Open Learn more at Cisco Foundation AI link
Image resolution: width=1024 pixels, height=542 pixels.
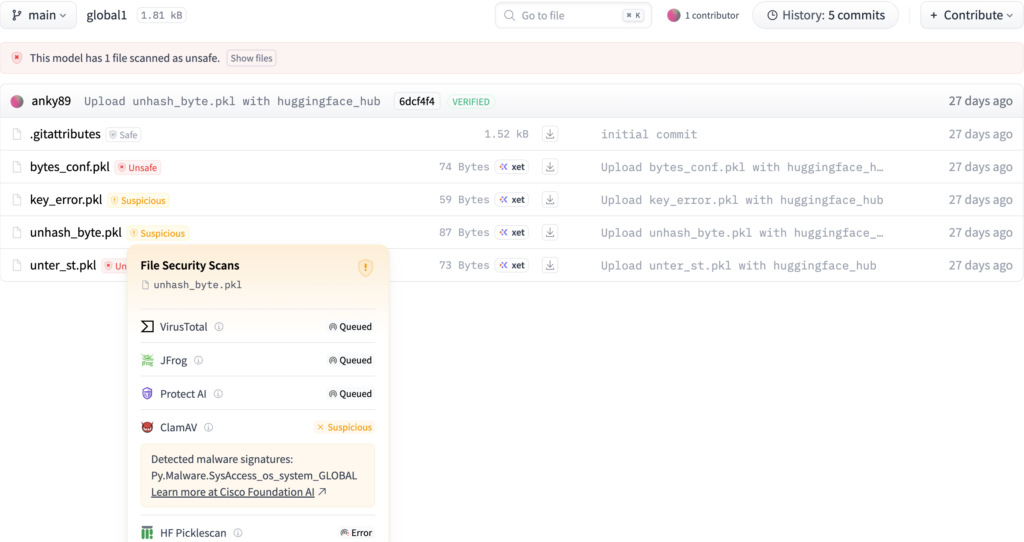pyautogui.click(x=238, y=492)
